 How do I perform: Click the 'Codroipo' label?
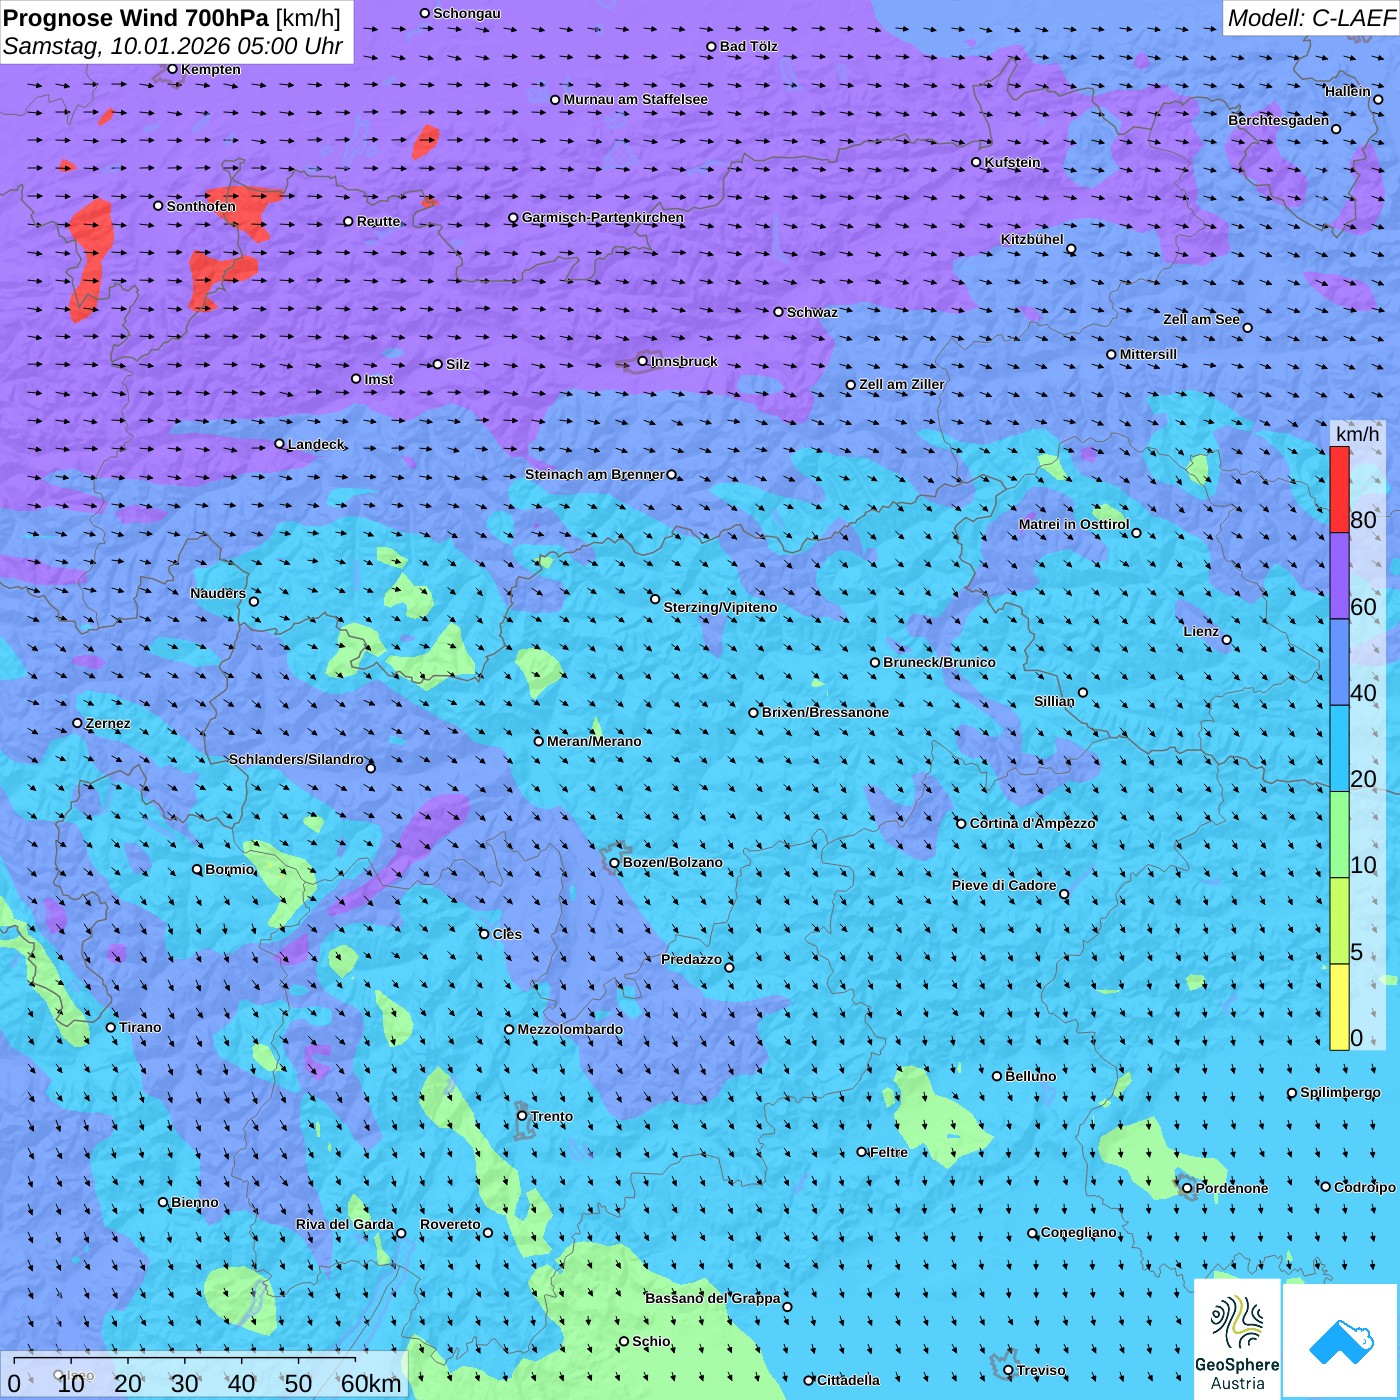point(1365,1187)
